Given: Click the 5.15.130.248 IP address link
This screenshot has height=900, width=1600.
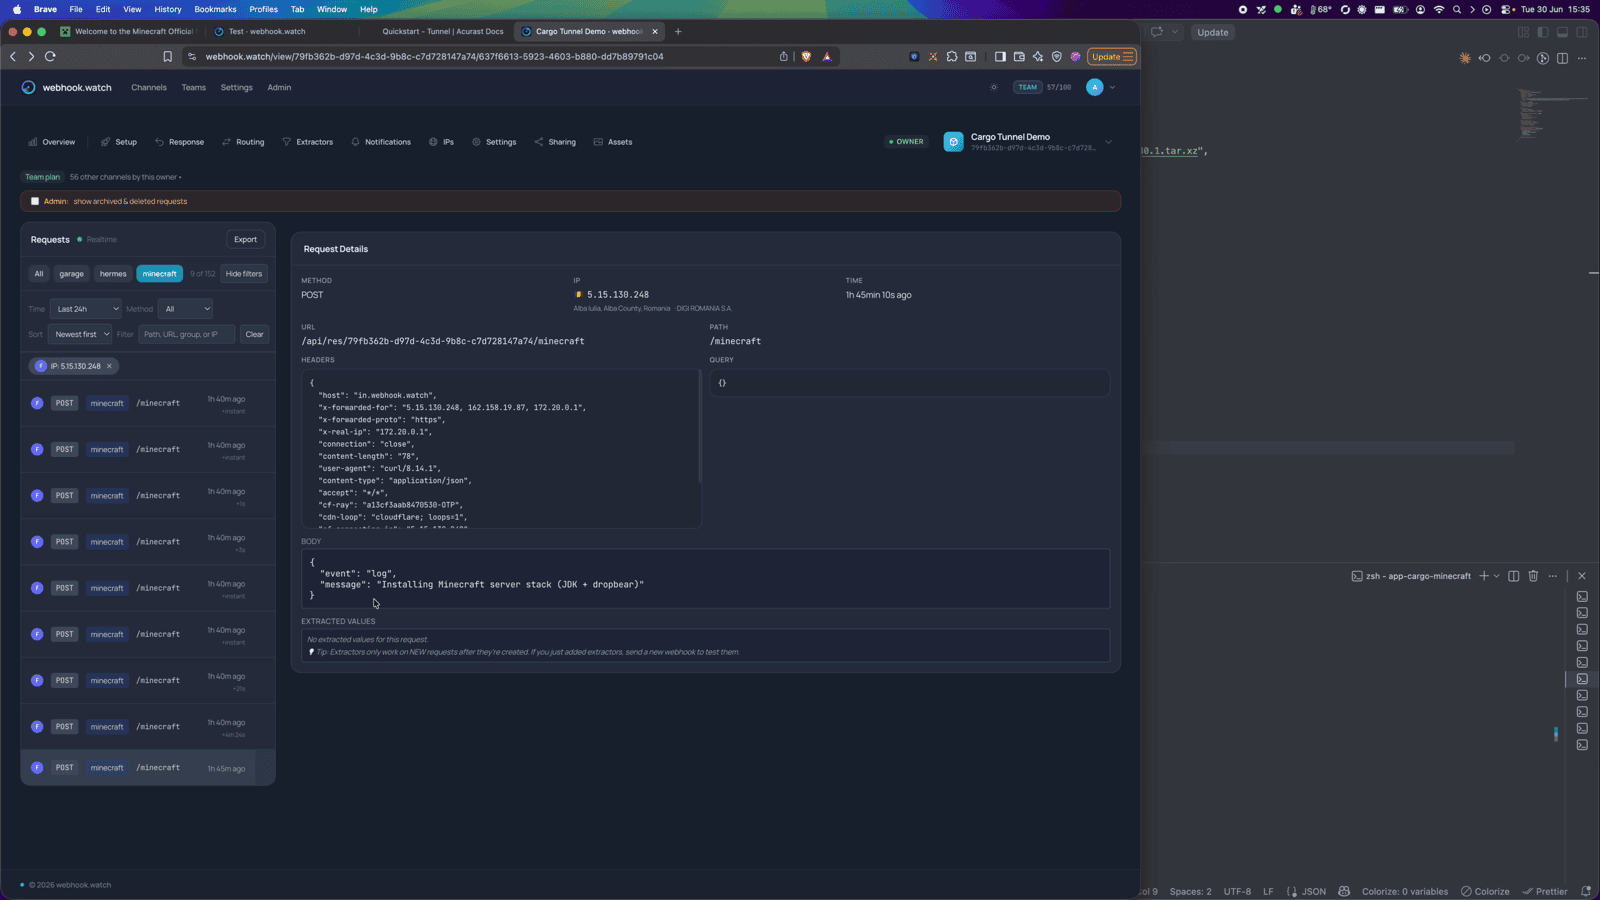Looking at the screenshot, I should 618,295.
